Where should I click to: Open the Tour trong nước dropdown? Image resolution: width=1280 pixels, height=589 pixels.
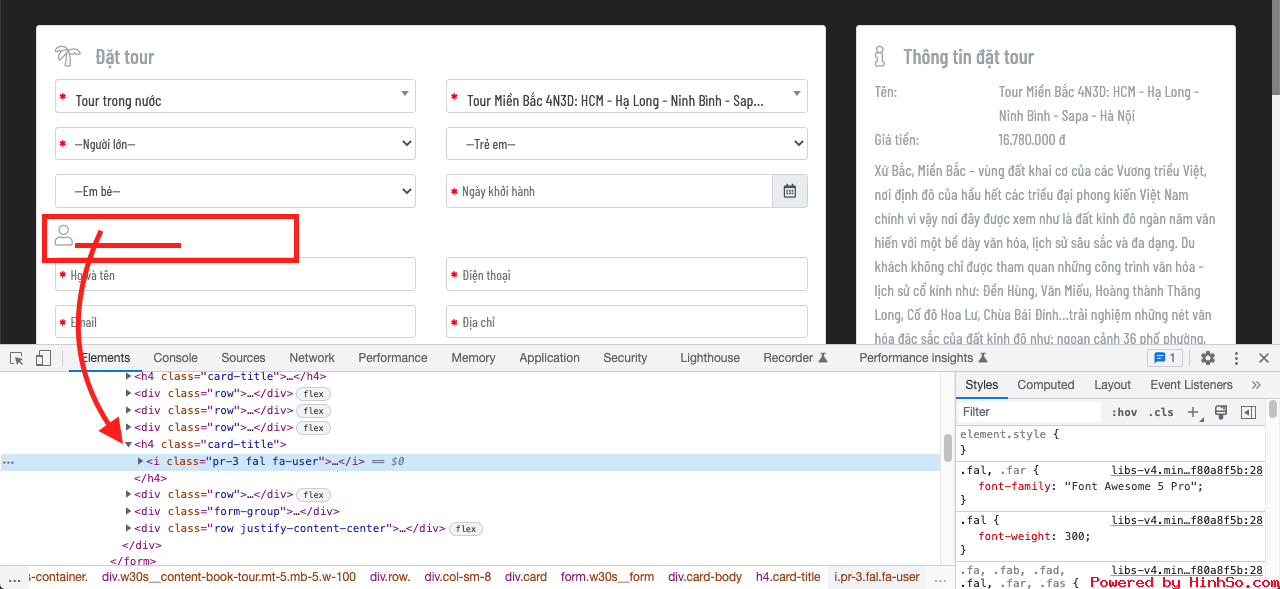point(235,97)
